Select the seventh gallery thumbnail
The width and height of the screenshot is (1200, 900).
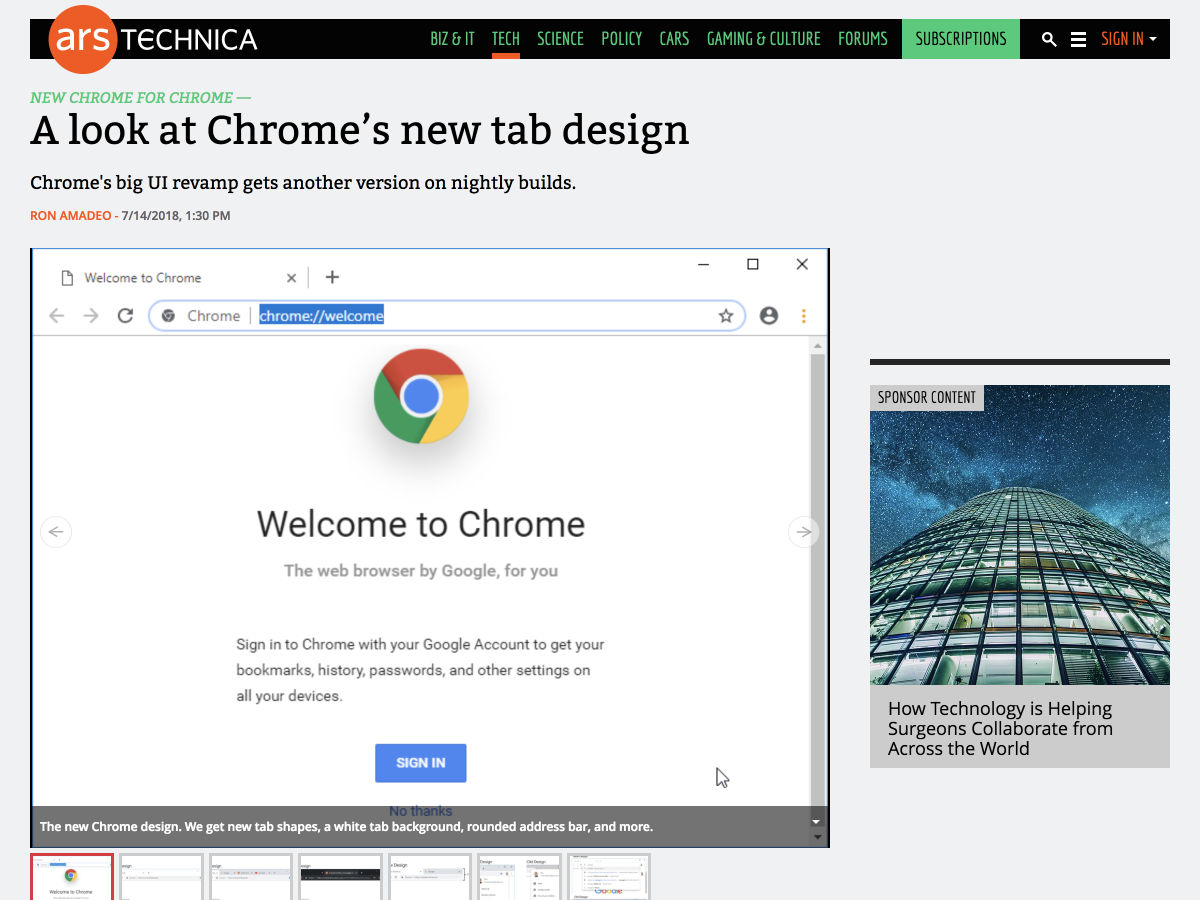[609, 877]
